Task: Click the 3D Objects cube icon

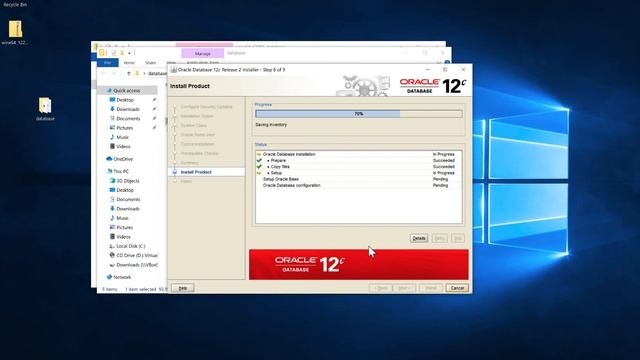Action: click(x=112, y=180)
